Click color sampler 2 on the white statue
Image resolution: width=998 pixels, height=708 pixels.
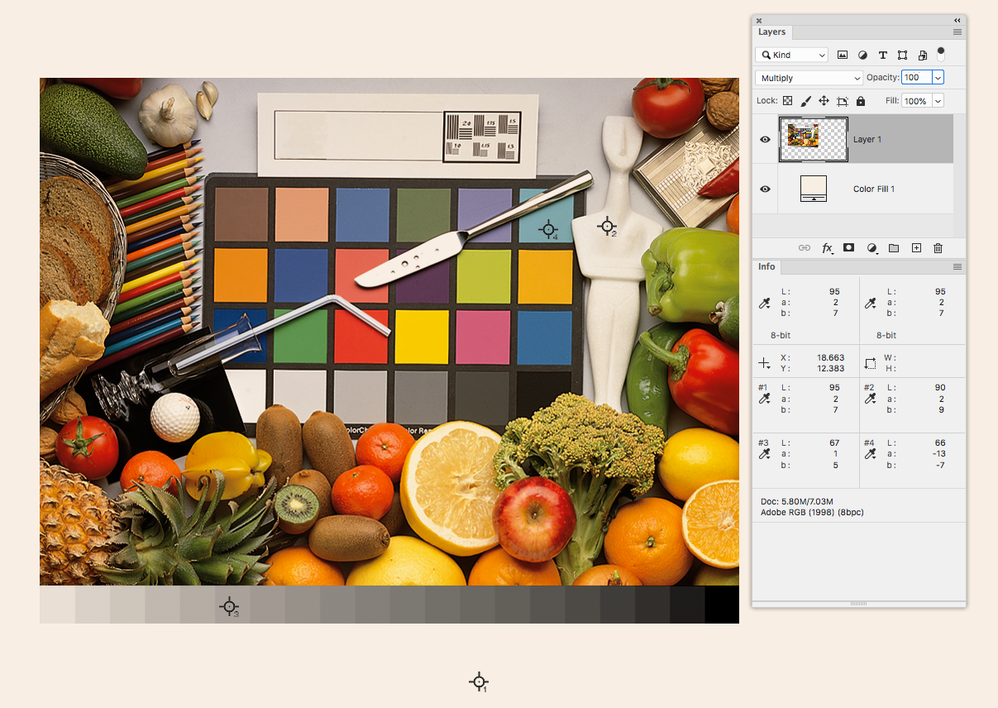click(607, 225)
